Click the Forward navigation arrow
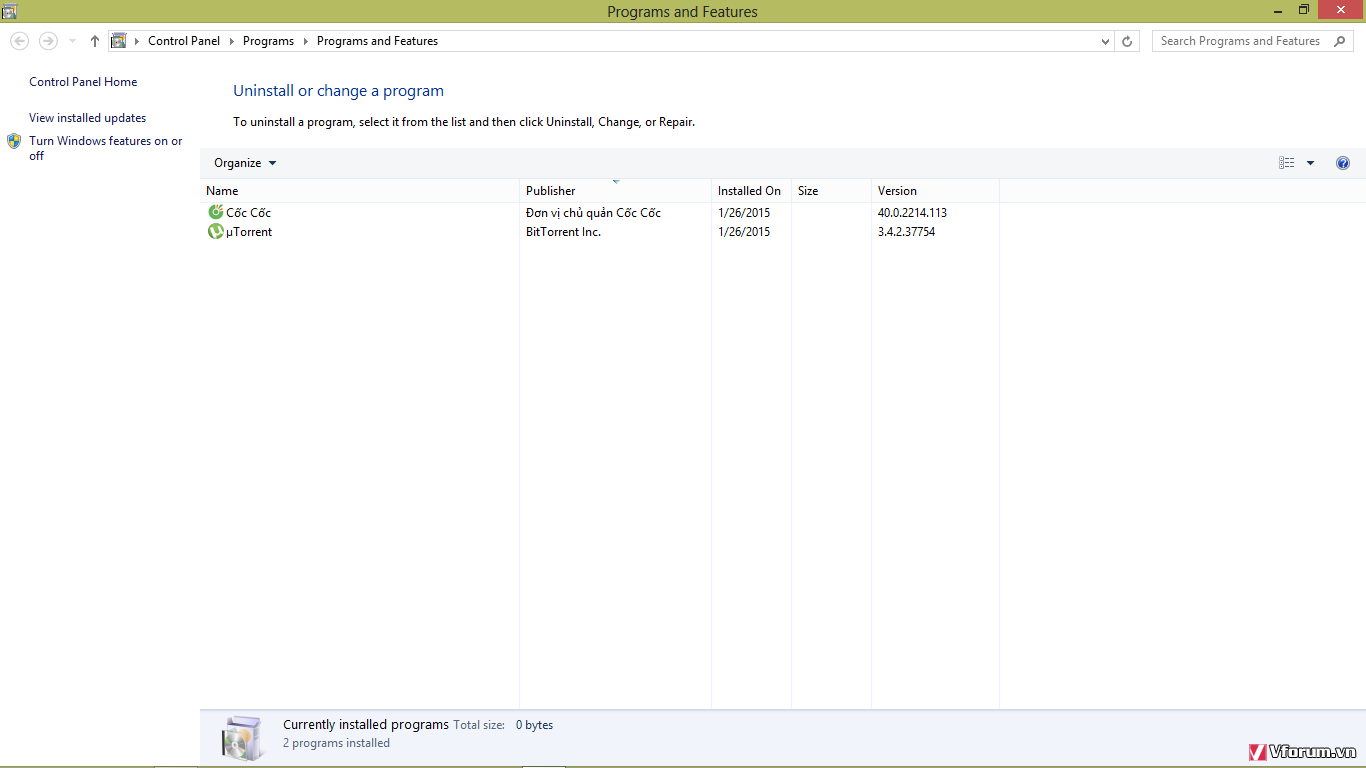The width and height of the screenshot is (1366, 768). click(x=48, y=41)
